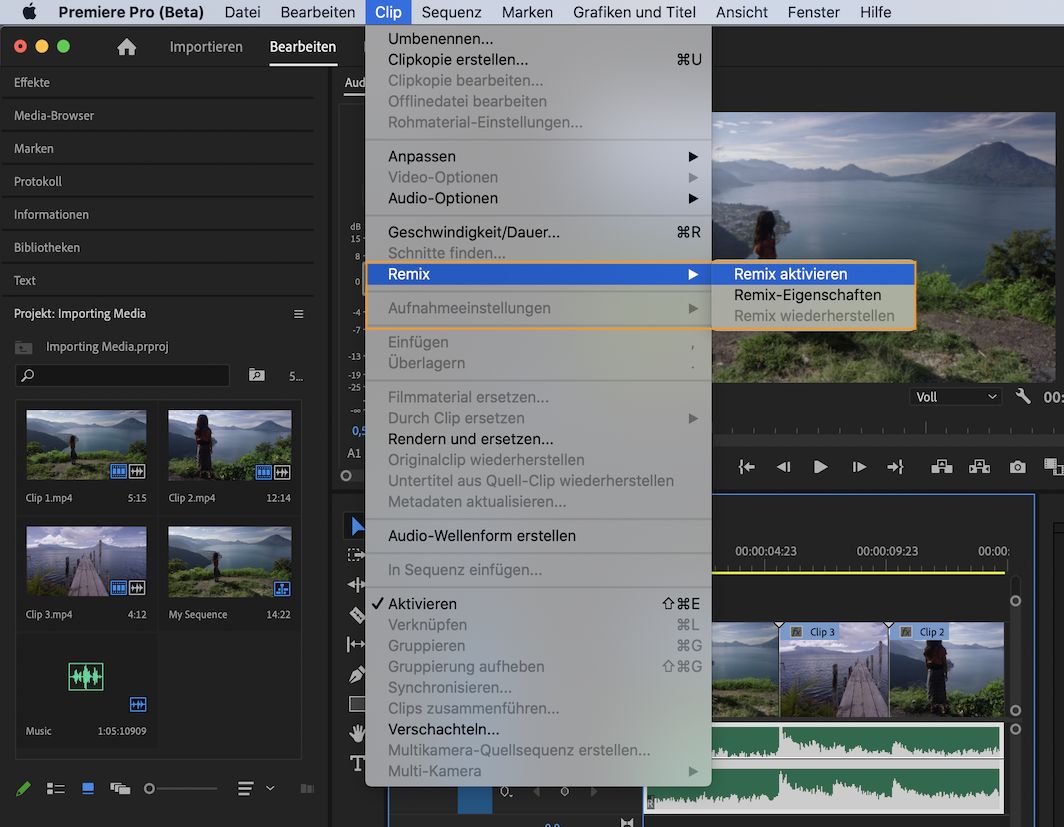Screen dimensions: 1064x827
Task: Toggle Icon view in the project panel
Action: [88, 788]
